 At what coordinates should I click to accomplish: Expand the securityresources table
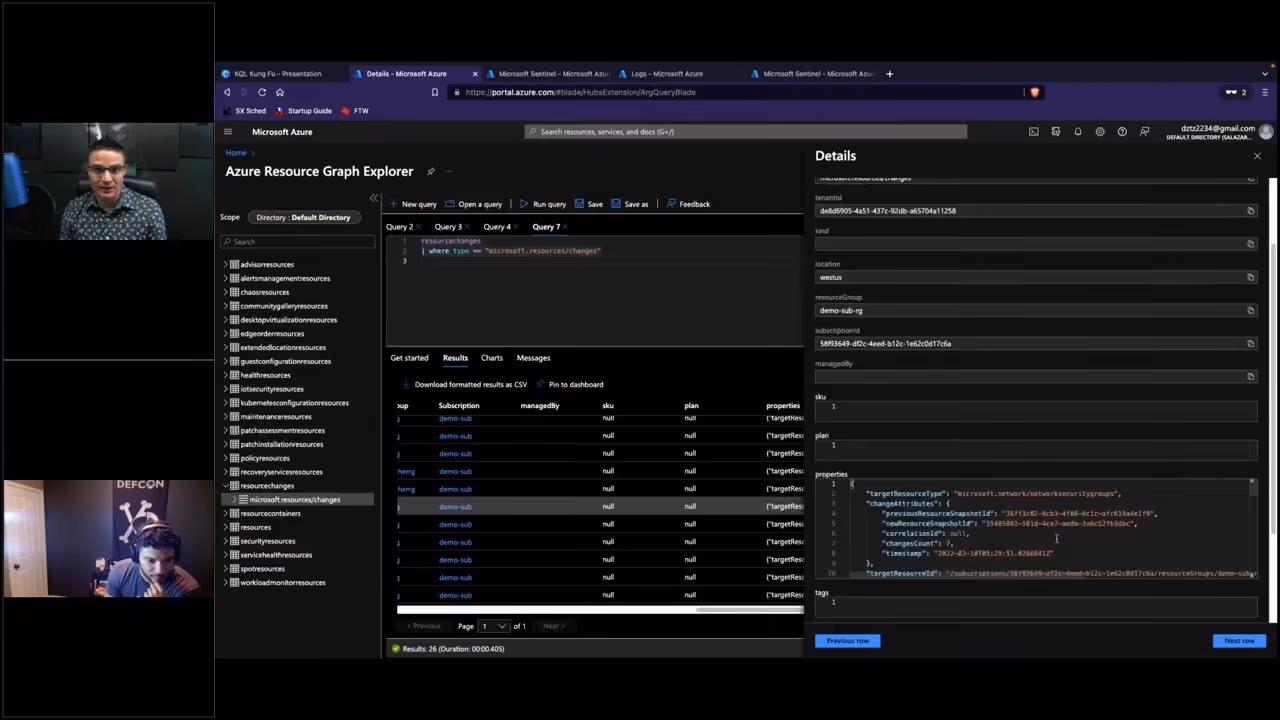225,541
